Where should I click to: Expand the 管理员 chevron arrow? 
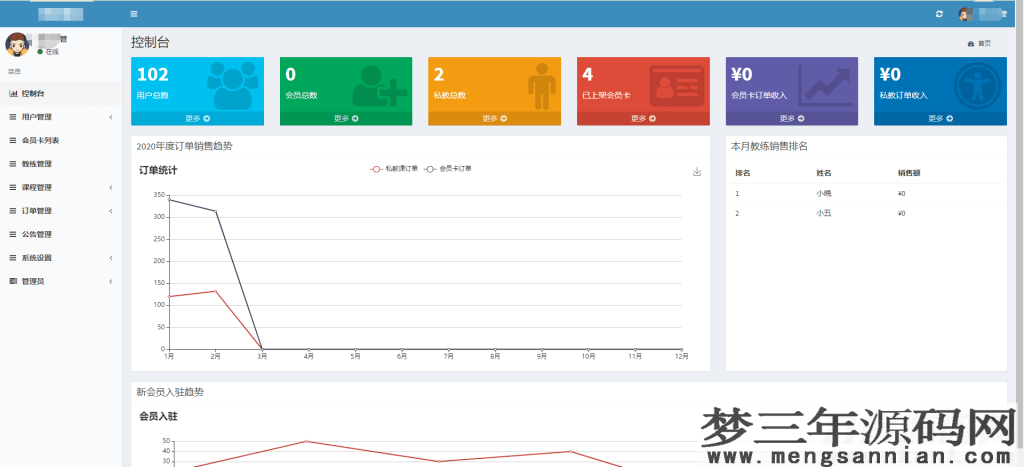pyautogui.click(x=111, y=282)
